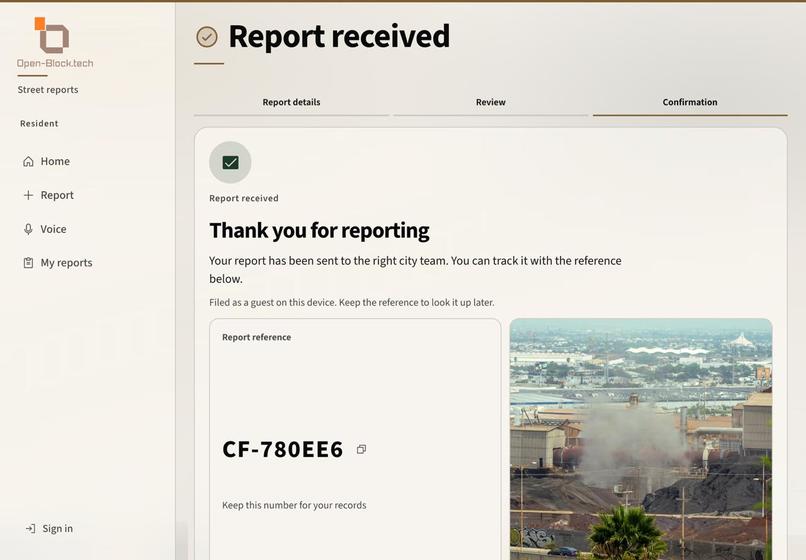Copy the report reference with copy icon
The height and width of the screenshot is (560, 806).
pos(361,449)
